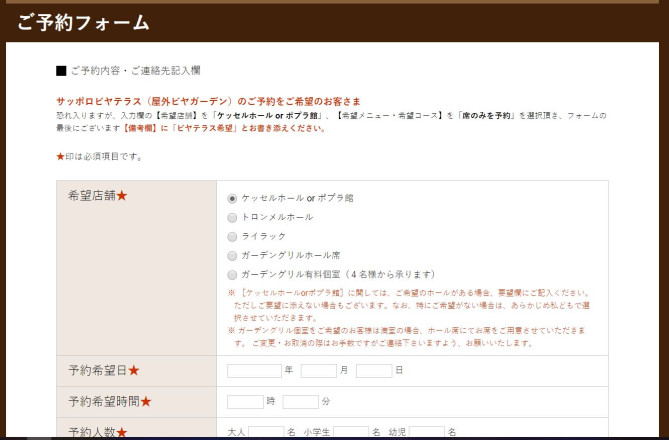Click the 小学生 guest count field
Screen dimensions: 669x440
point(351,432)
